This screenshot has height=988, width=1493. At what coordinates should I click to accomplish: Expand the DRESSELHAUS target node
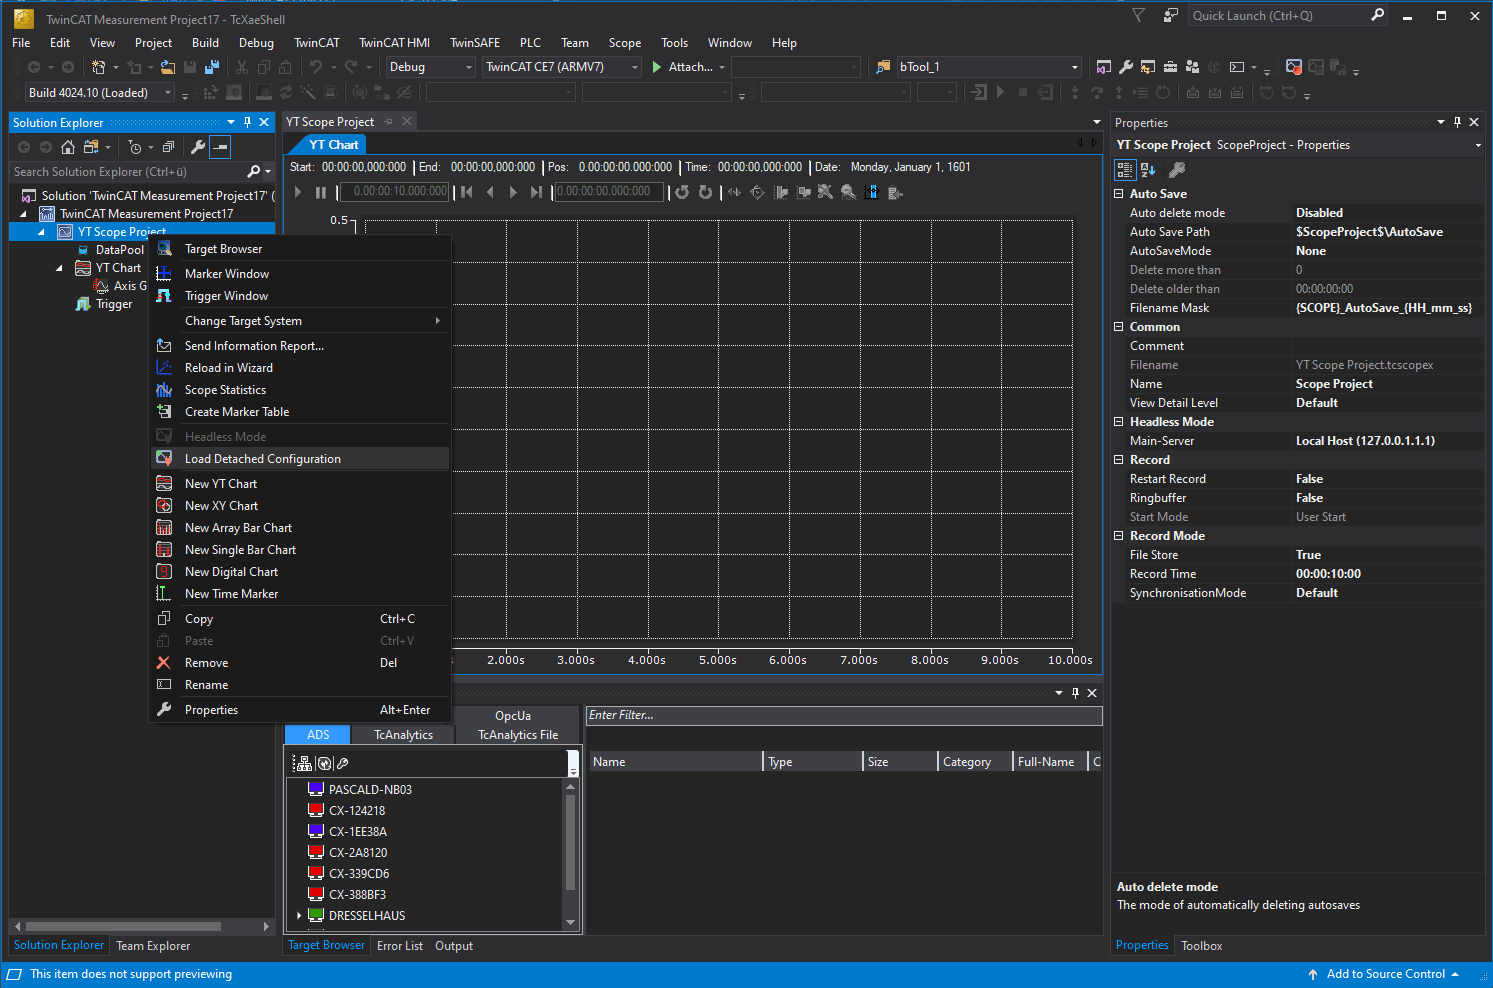[x=299, y=916]
